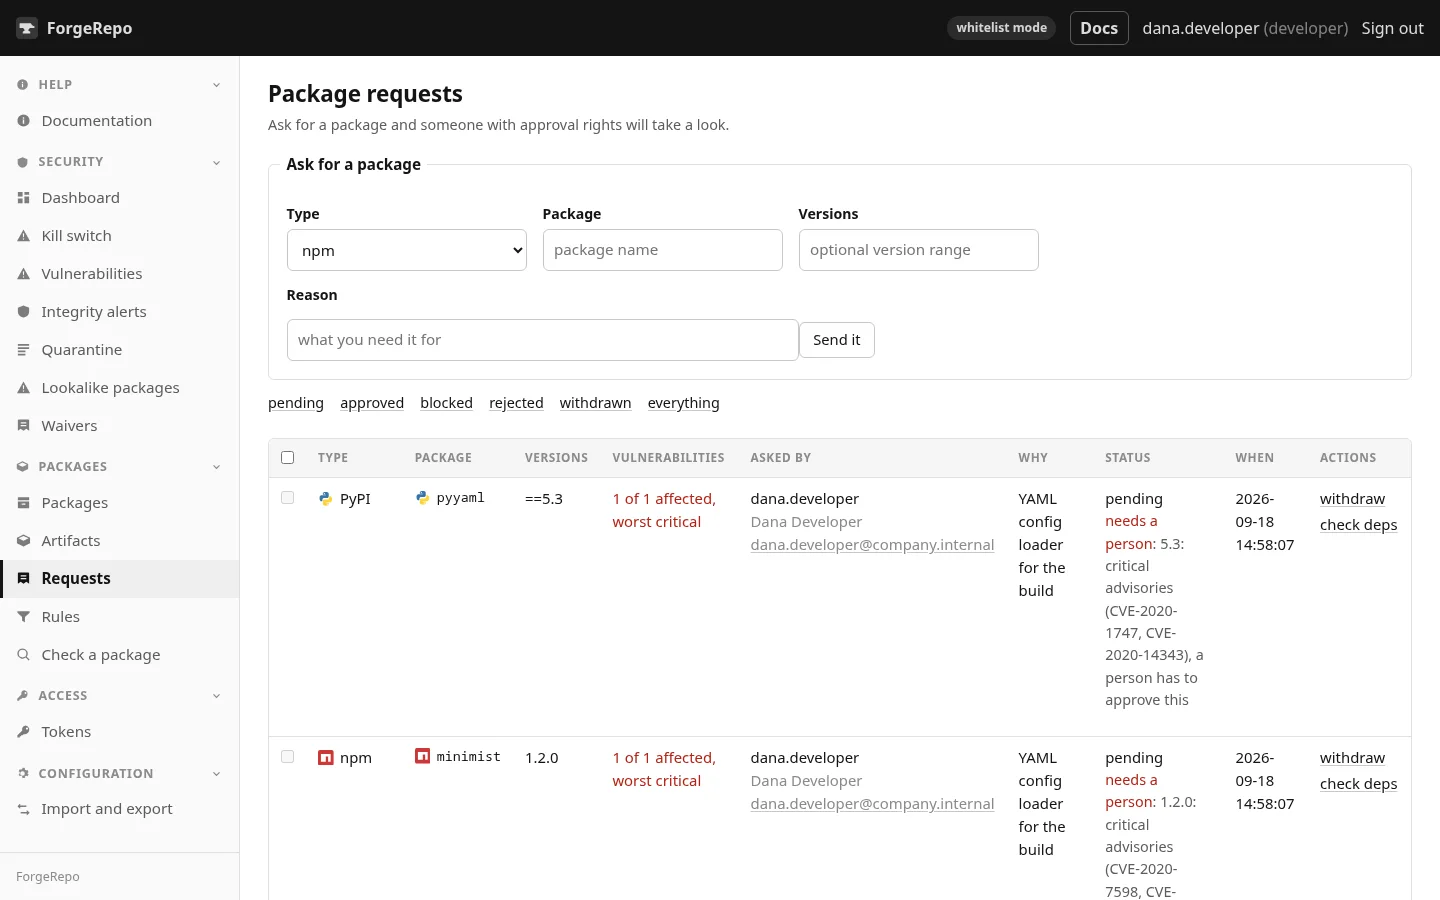Click the Packages box icon
The height and width of the screenshot is (900, 1440).
(23, 503)
